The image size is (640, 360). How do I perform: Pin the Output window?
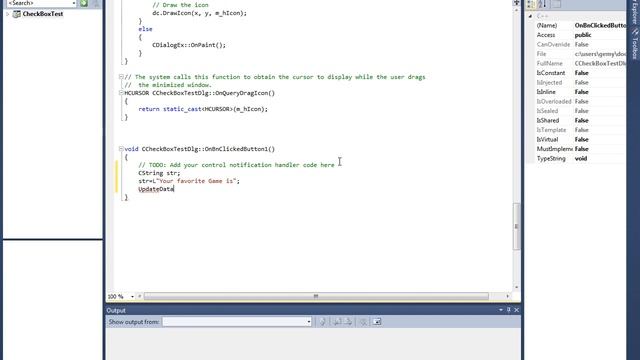pyautogui.click(x=509, y=310)
